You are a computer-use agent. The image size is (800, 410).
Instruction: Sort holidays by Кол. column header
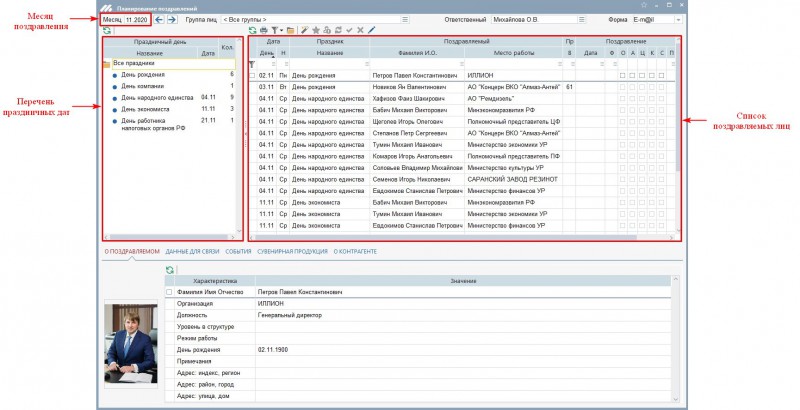pyautogui.click(x=228, y=47)
